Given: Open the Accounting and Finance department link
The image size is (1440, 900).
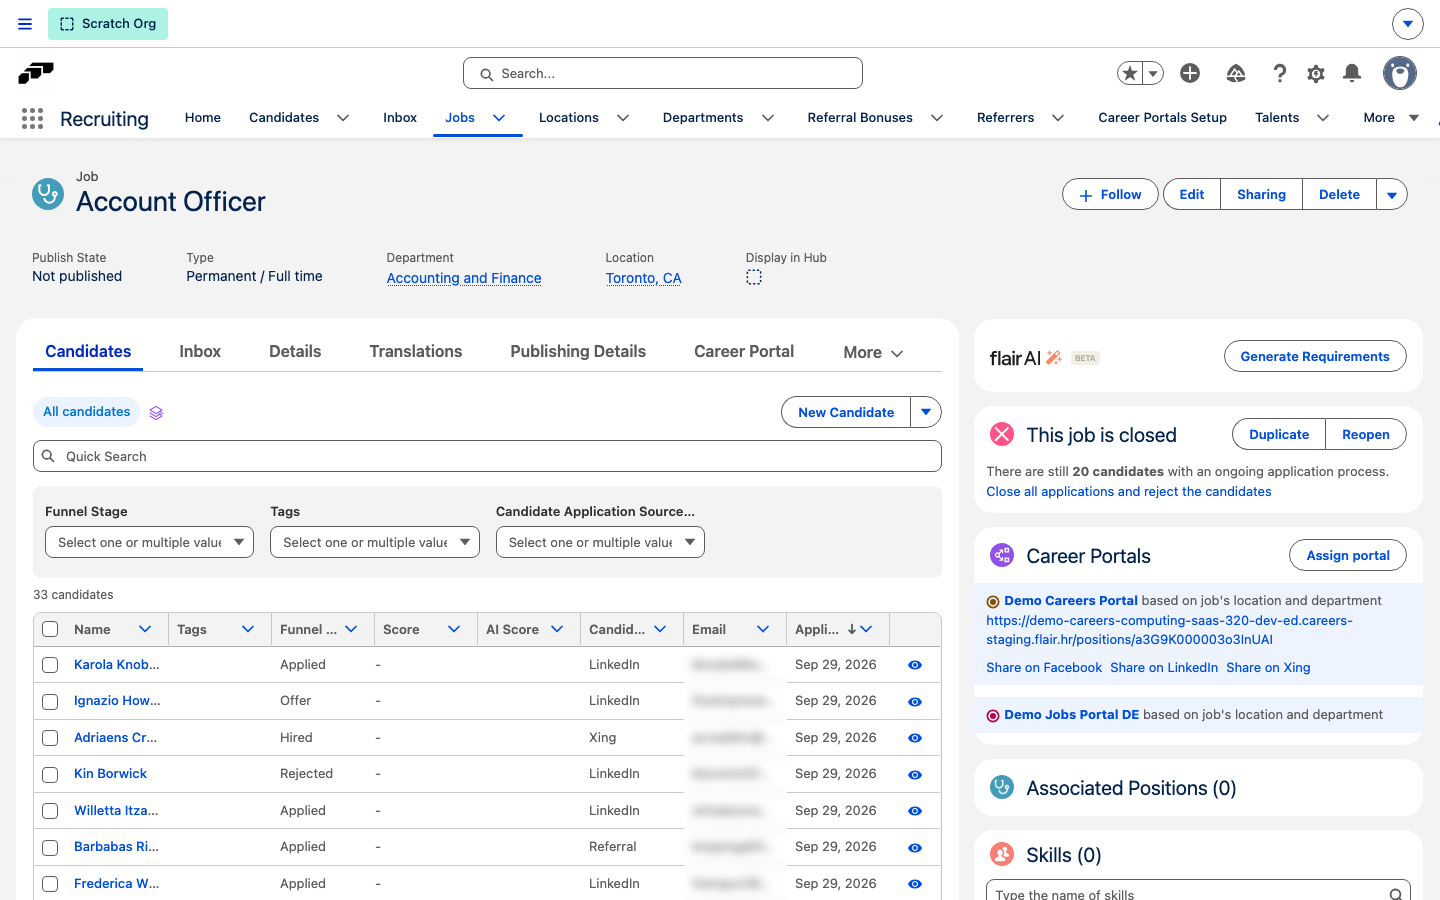Looking at the screenshot, I should pyautogui.click(x=464, y=278).
